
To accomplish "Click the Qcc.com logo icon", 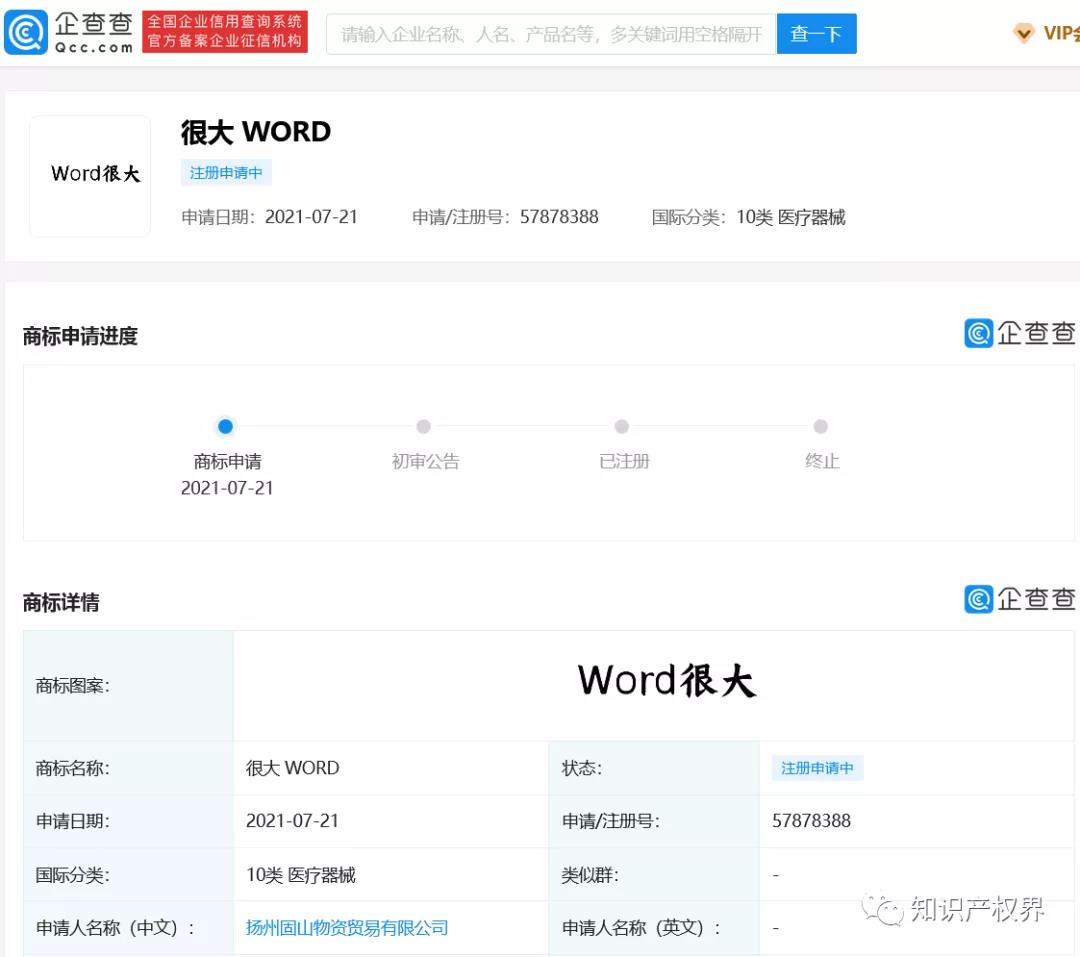I will (x=25, y=32).
